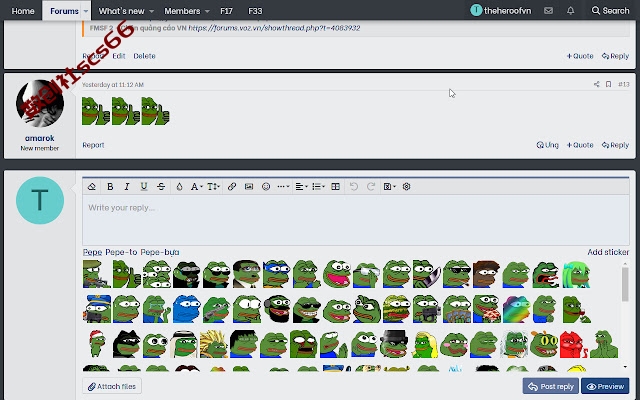The height and width of the screenshot is (400, 640).
Task: Expand the What's new dropdown arrow
Action: tap(151, 11)
